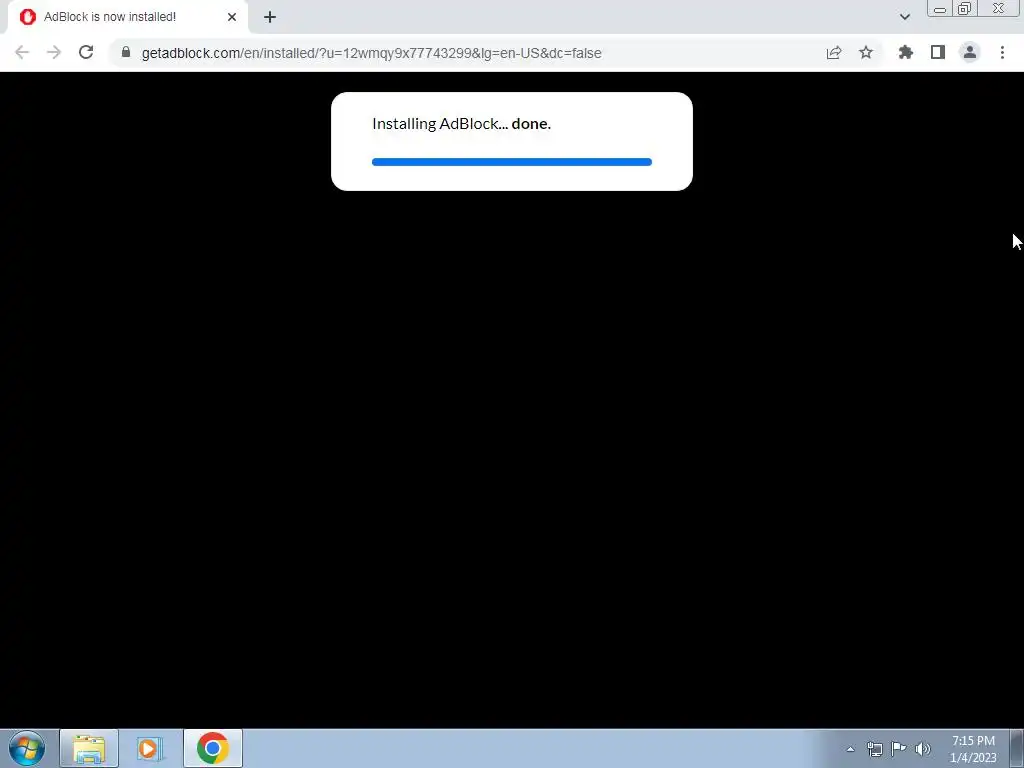
Task: Open a new tab
Action: point(270,17)
